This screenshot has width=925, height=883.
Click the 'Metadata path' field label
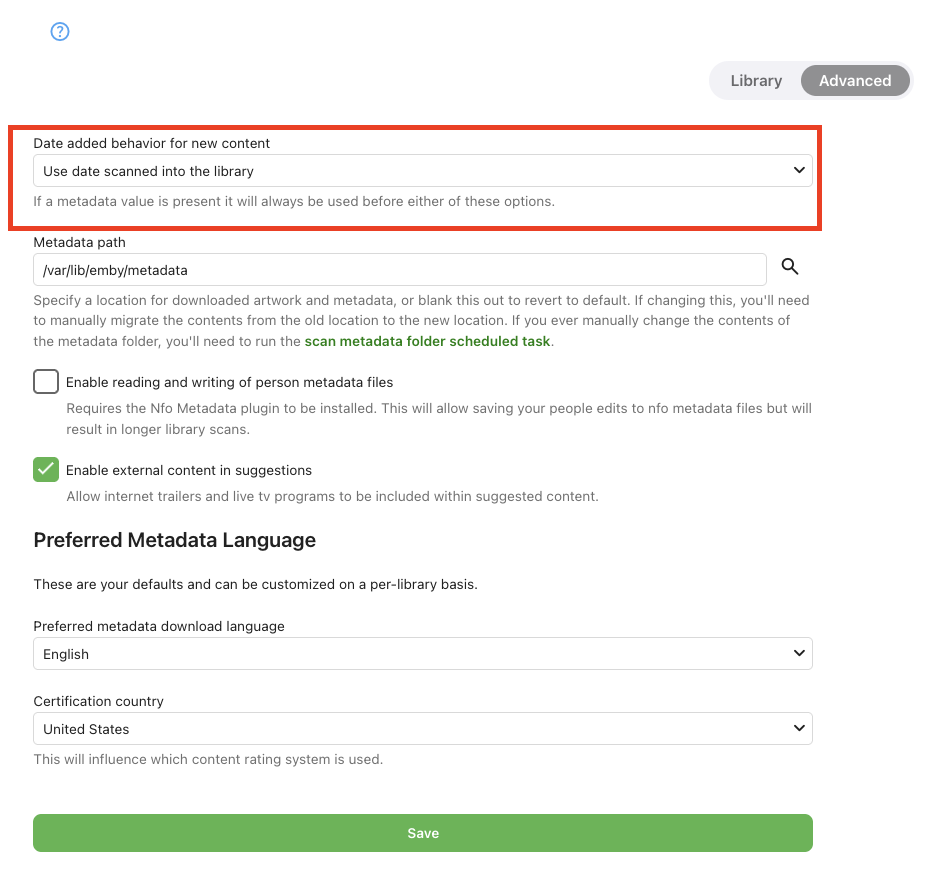pyautogui.click(x=79, y=242)
